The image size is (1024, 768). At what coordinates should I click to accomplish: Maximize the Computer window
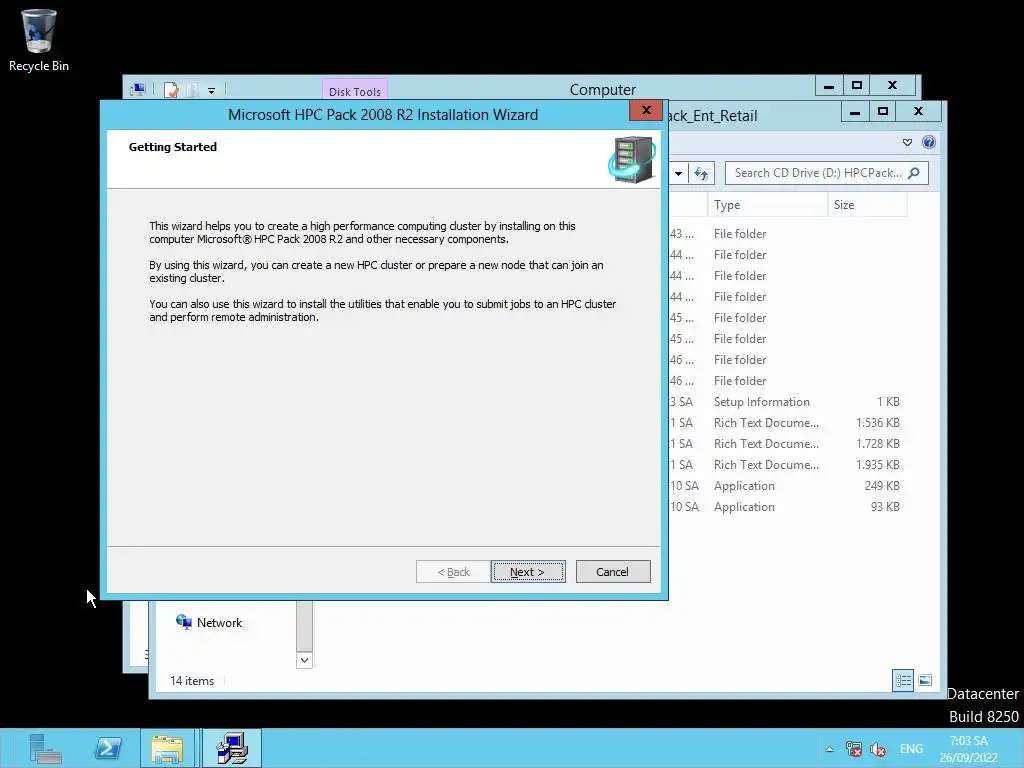(x=857, y=86)
